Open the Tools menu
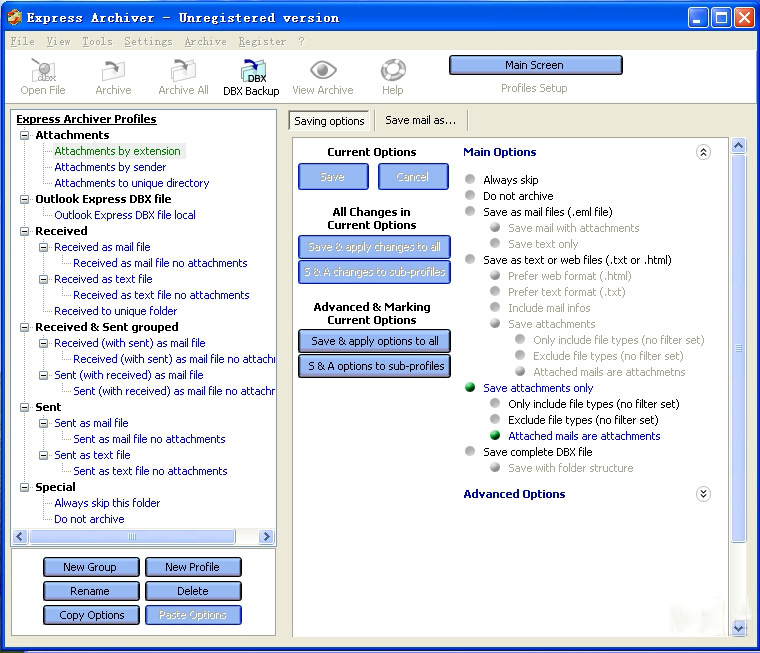The height and width of the screenshot is (653, 760). point(97,42)
